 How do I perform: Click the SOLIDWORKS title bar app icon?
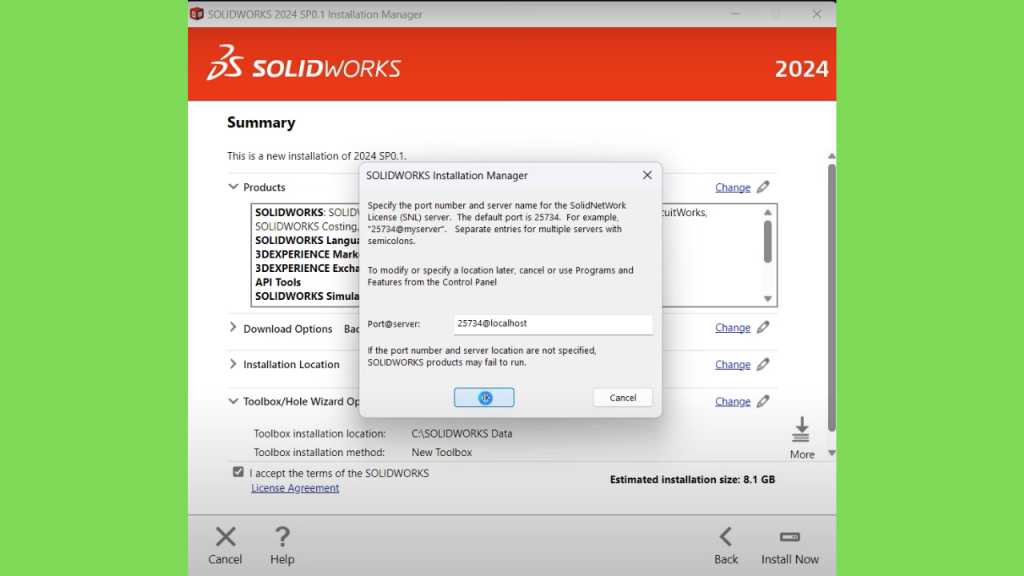(197, 14)
